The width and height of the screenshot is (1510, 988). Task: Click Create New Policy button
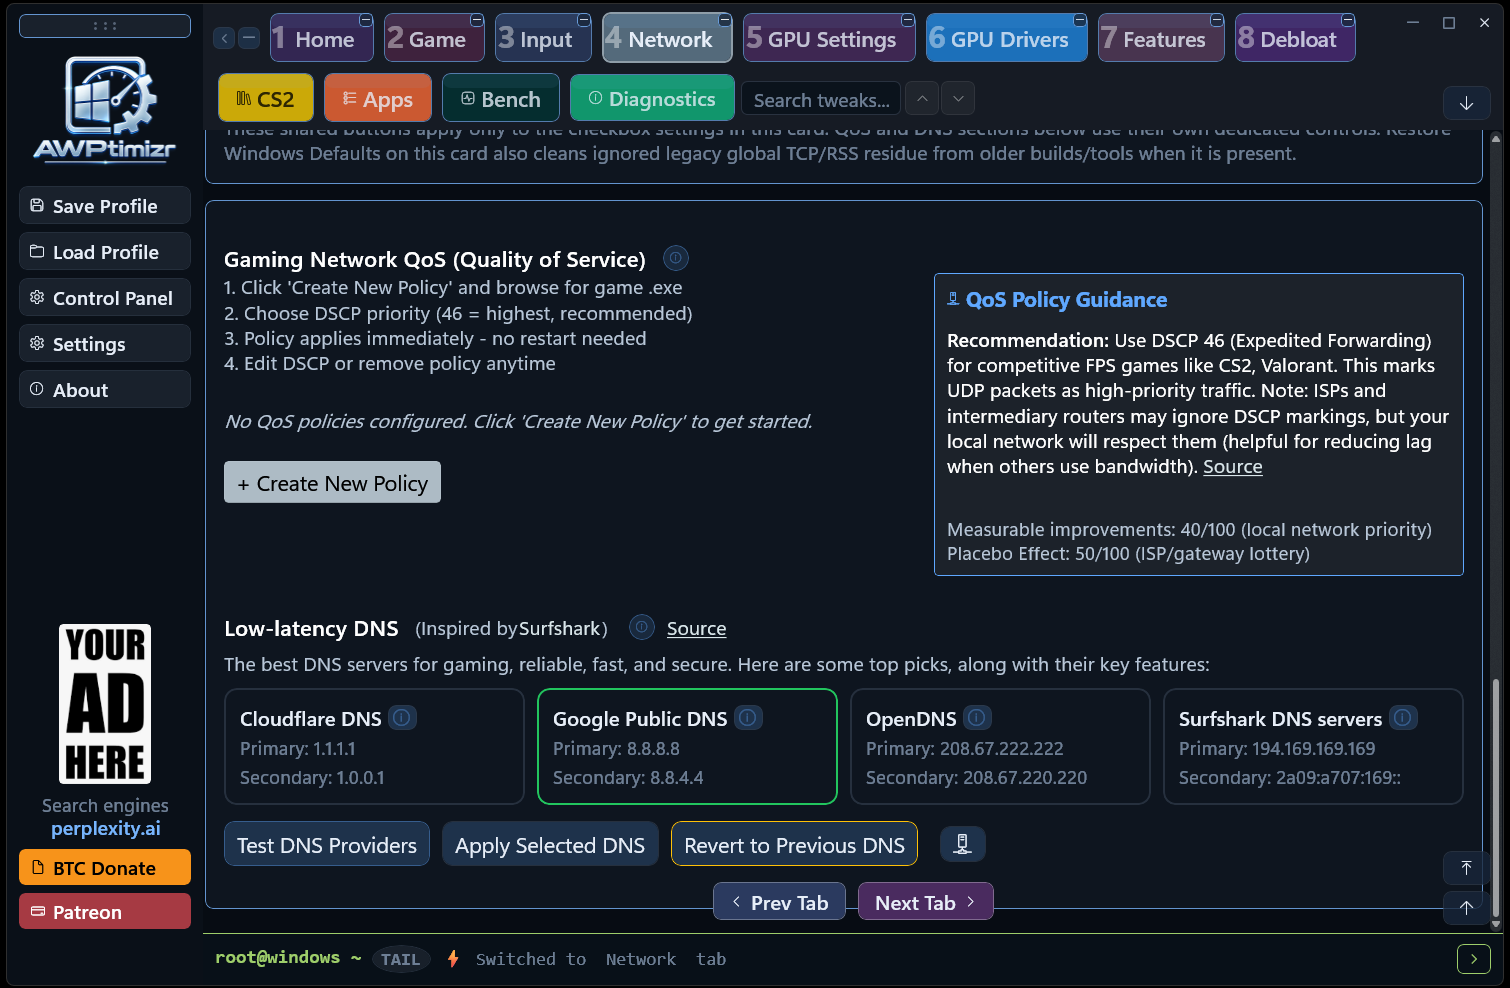(x=332, y=482)
